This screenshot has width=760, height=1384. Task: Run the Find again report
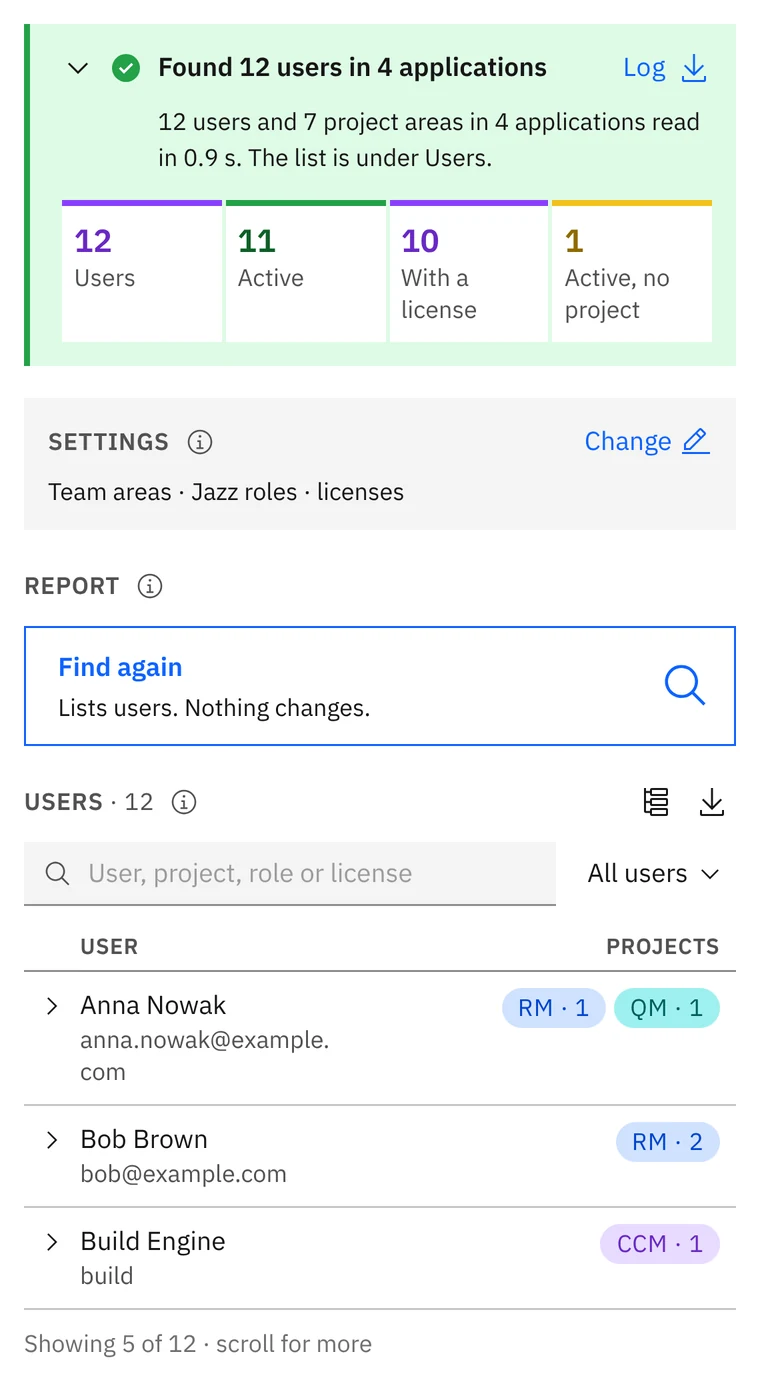(x=380, y=686)
